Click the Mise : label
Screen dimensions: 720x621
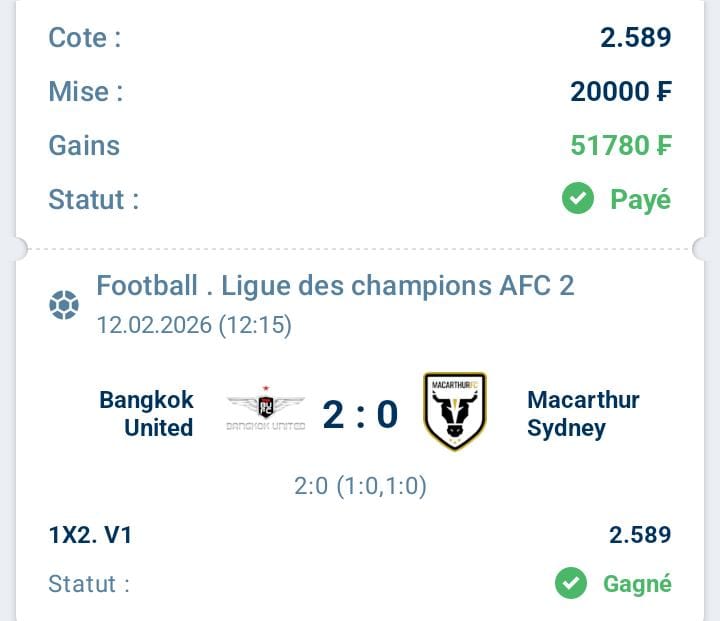coord(86,92)
